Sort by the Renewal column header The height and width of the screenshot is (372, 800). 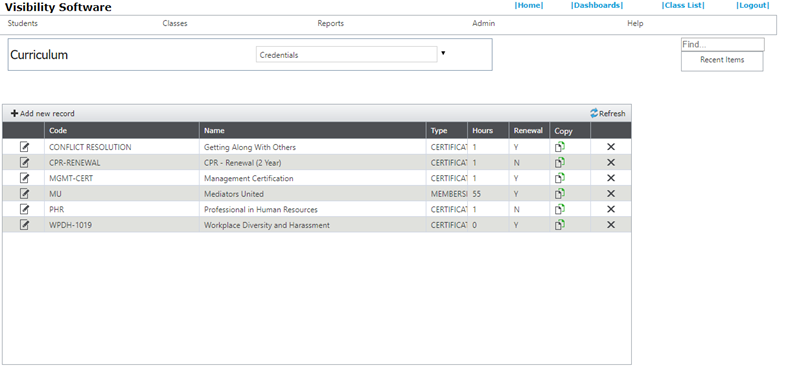pos(528,131)
